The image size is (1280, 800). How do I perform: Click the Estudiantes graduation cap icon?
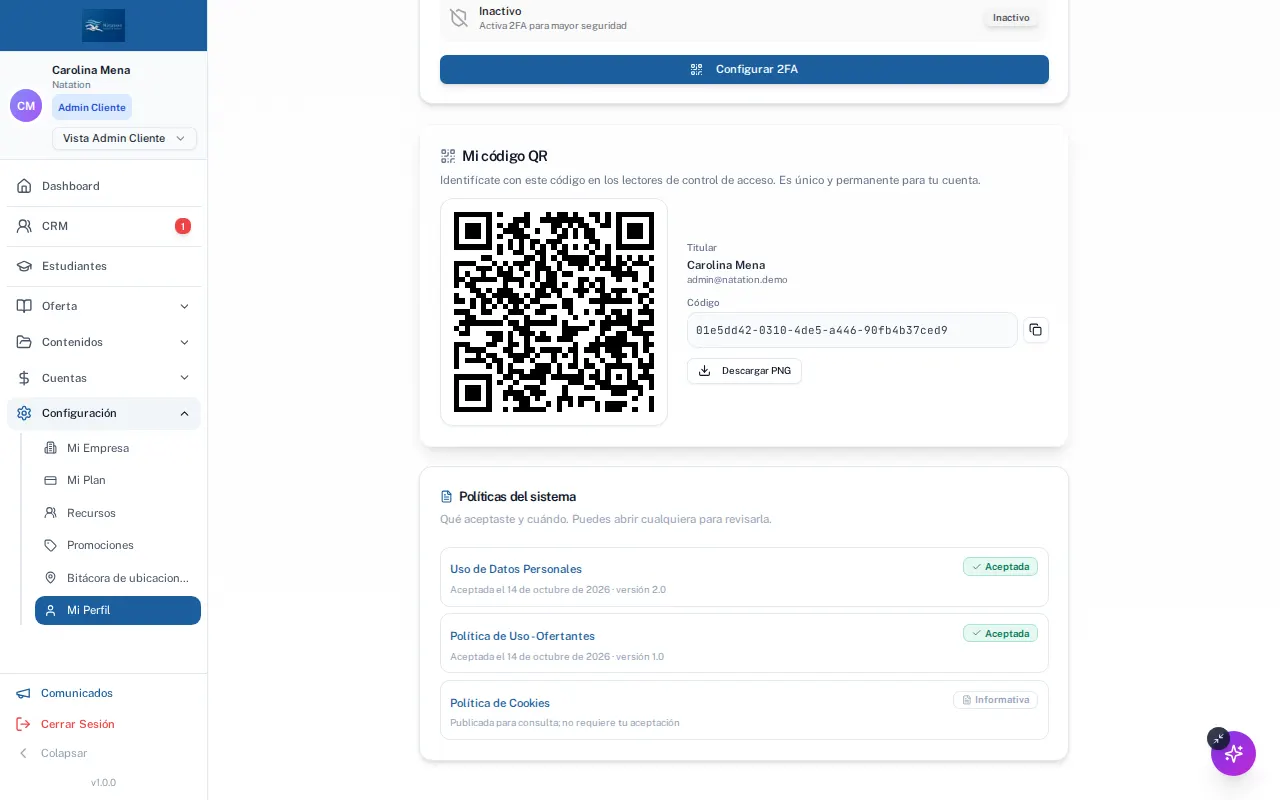[x=24, y=266]
